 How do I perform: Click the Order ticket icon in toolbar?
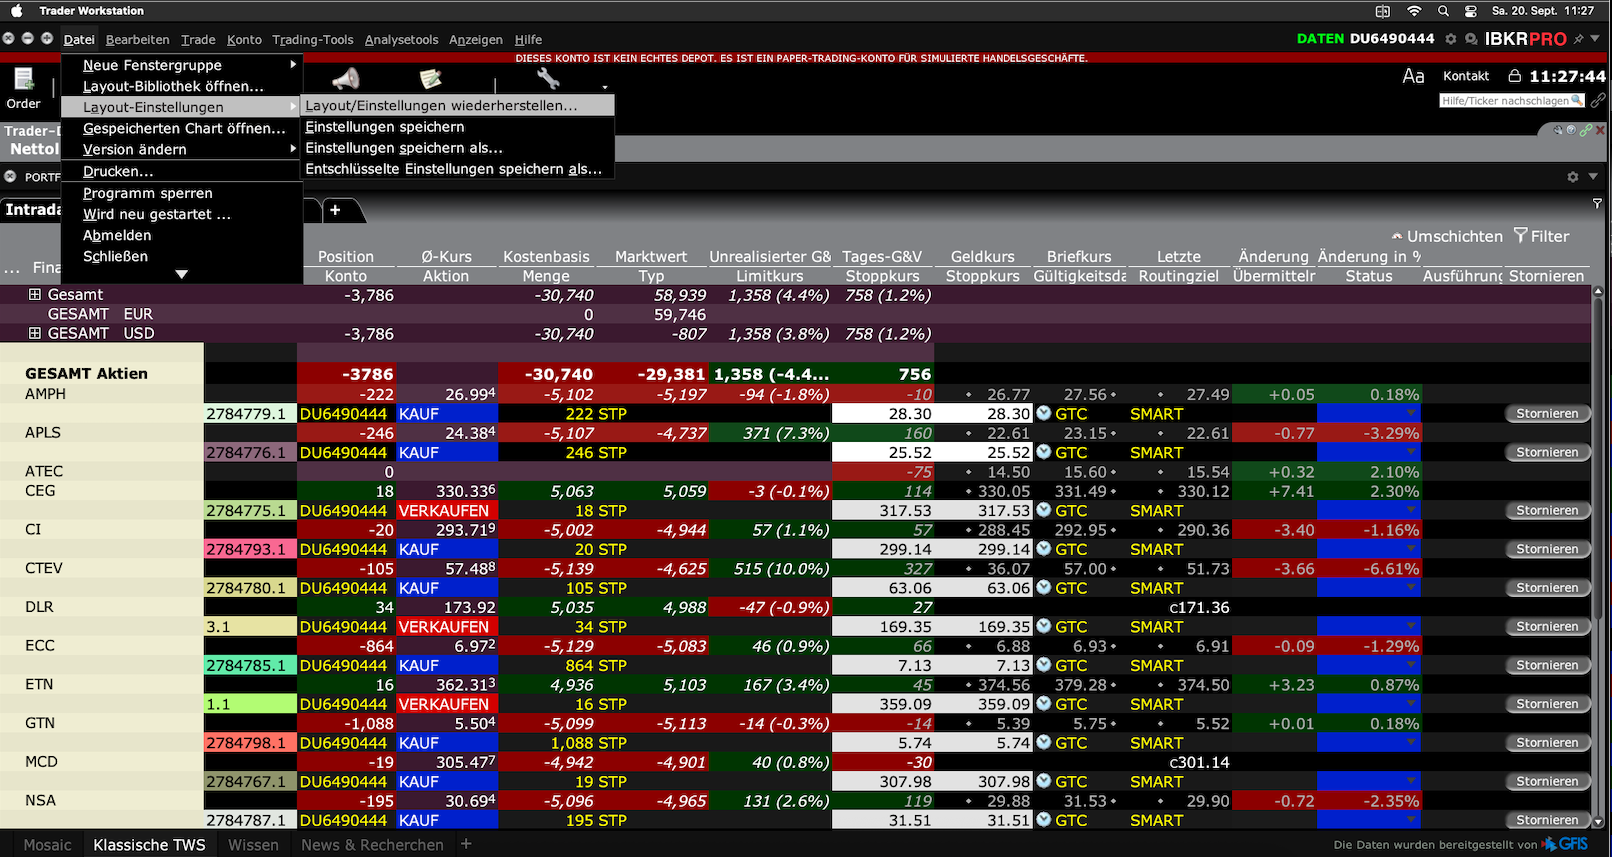coord(23,80)
